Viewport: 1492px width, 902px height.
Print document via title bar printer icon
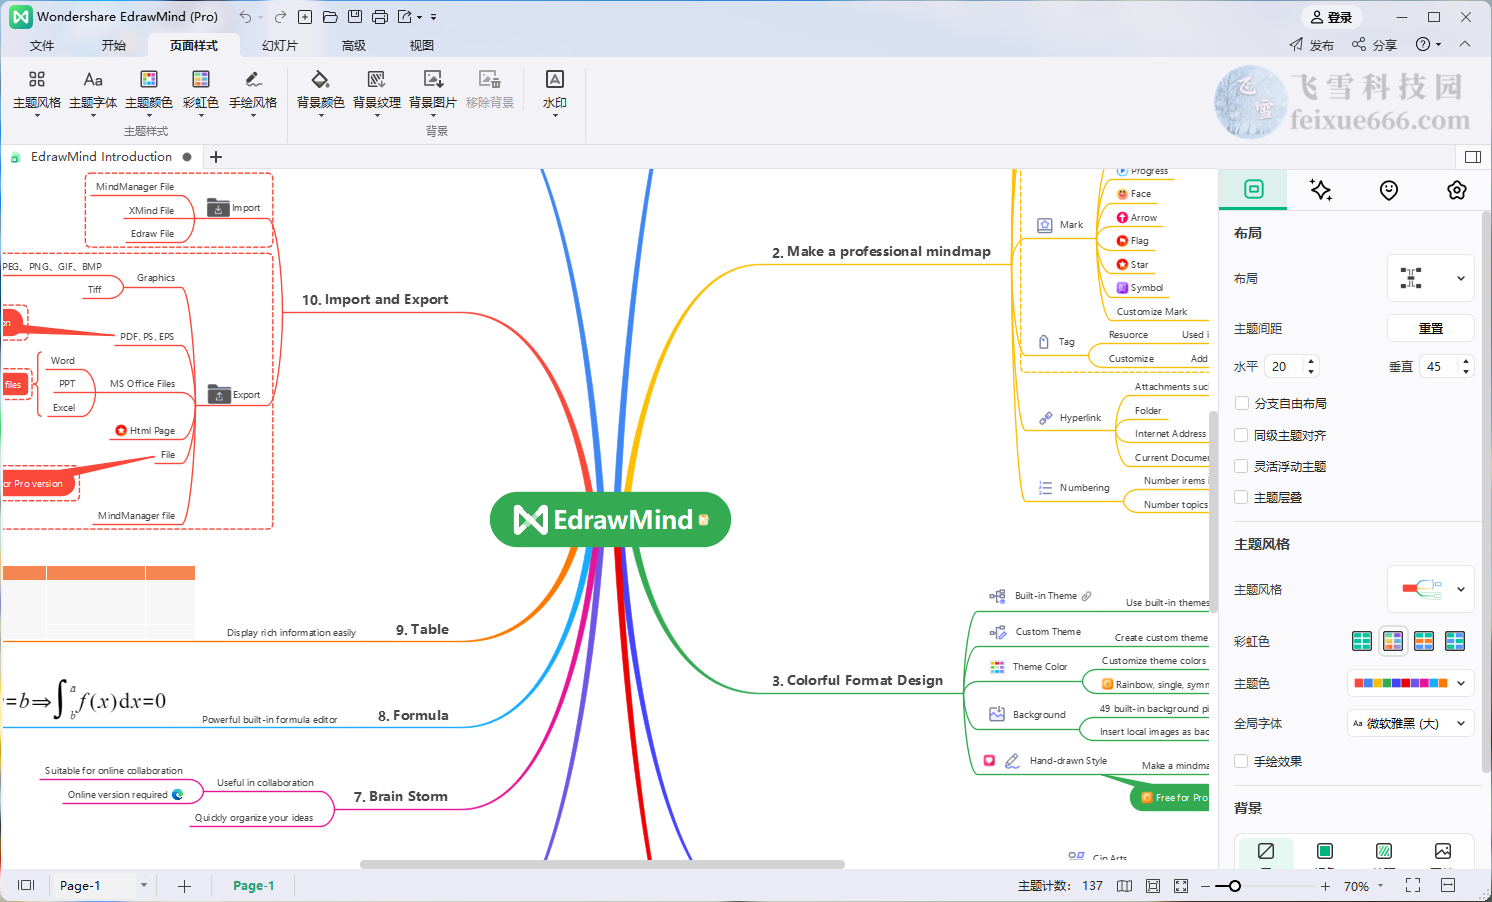tap(380, 17)
